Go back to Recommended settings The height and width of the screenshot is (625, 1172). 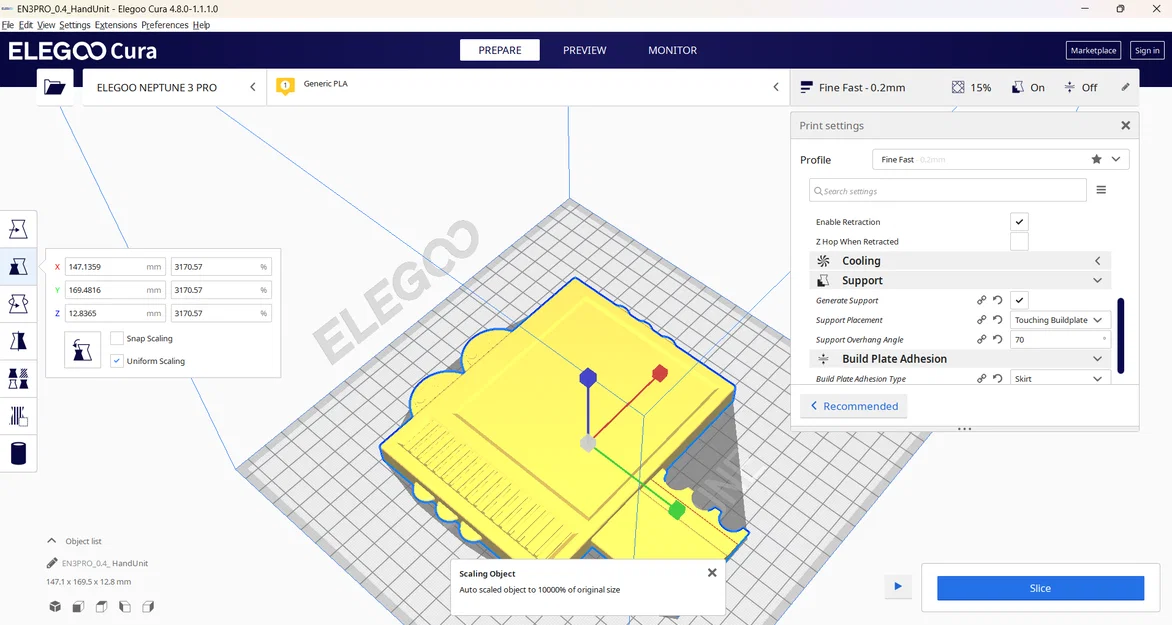[854, 406]
